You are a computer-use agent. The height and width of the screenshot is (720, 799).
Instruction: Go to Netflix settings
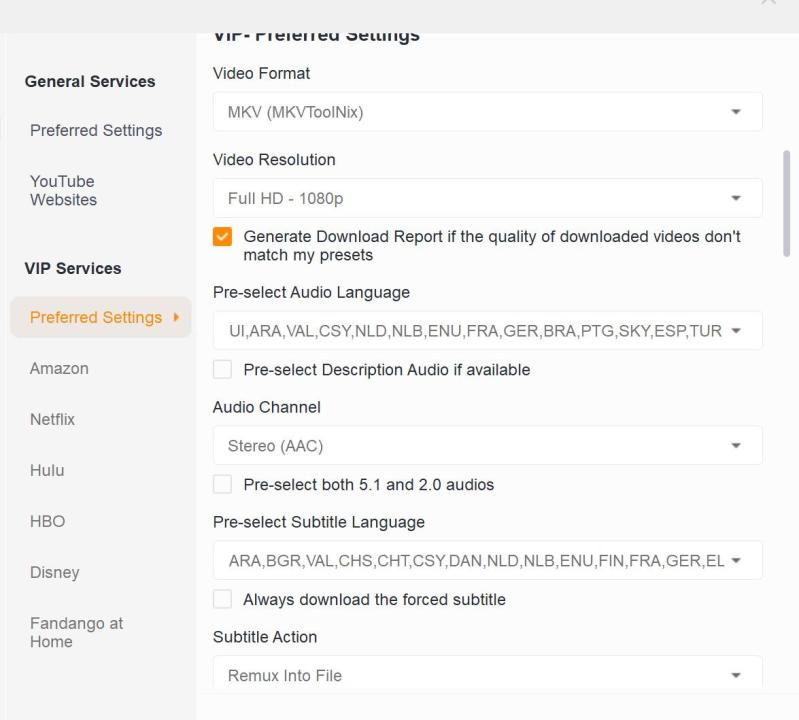tap(53, 419)
